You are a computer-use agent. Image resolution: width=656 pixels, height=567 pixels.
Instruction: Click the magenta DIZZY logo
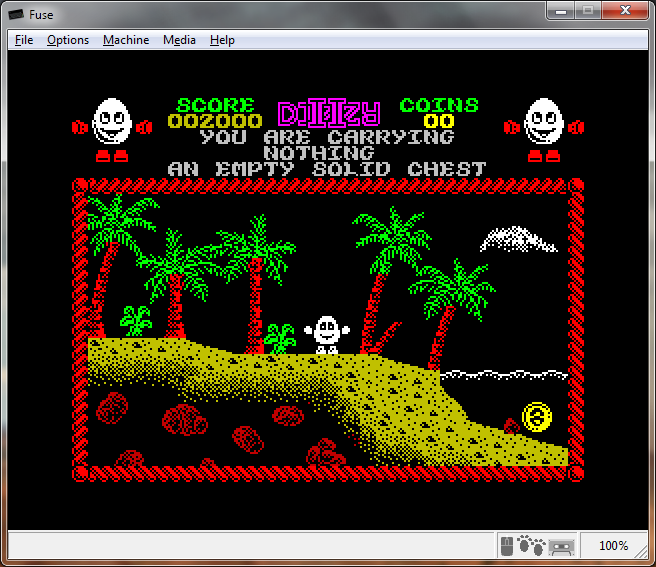329,113
